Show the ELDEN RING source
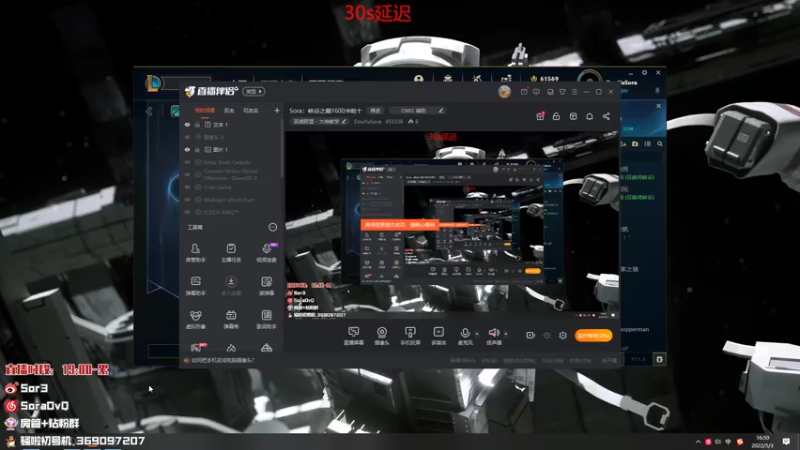The height and width of the screenshot is (450, 800). pos(187,212)
